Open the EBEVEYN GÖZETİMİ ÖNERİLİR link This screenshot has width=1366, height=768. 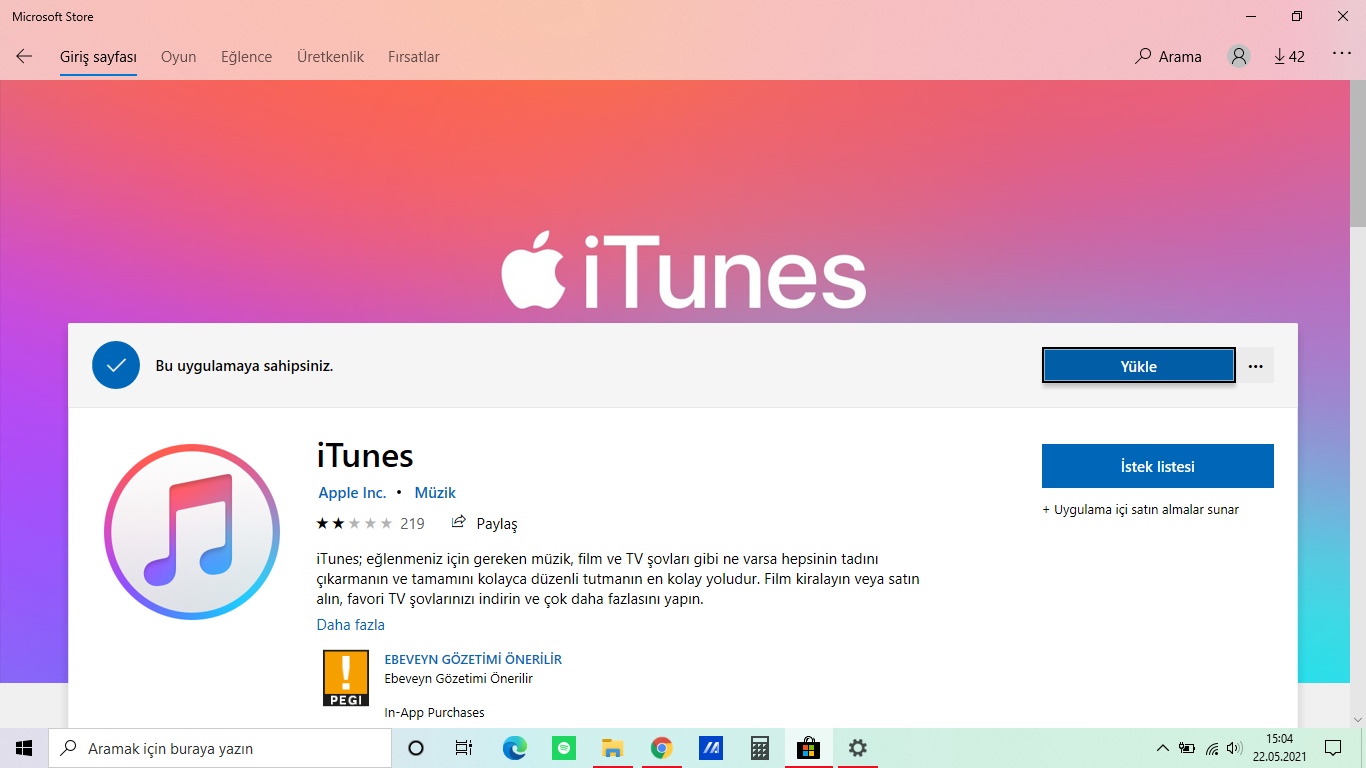pos(473,660)
